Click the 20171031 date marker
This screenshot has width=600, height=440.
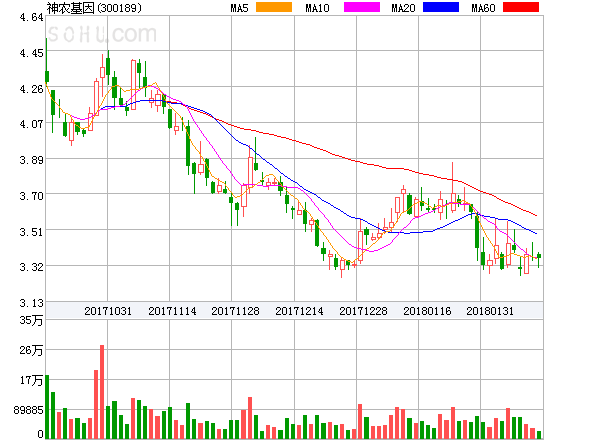coord(108,311)
